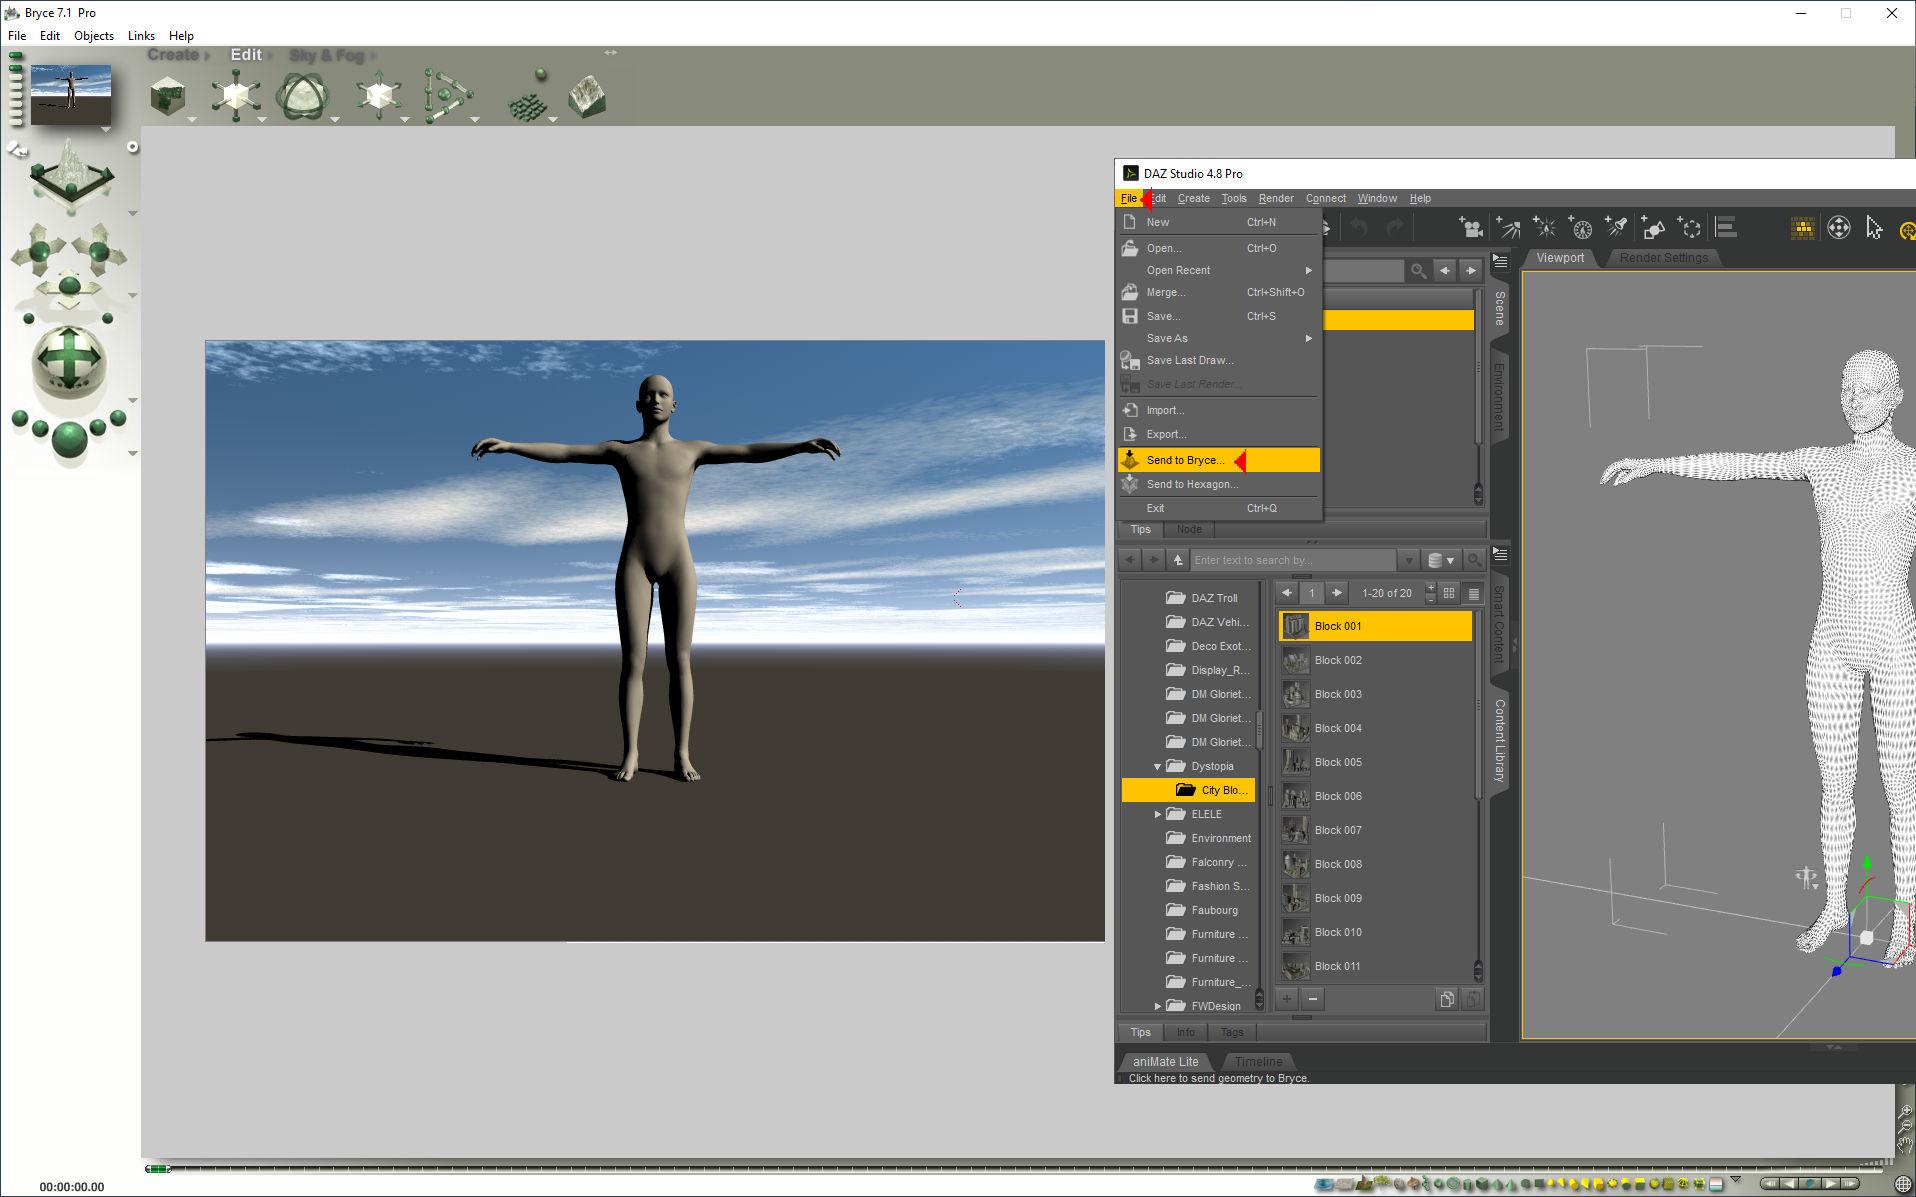Expand the FWDesign folder
This screenshot has height=1197, width=1916.
tap(1158, 1006)
